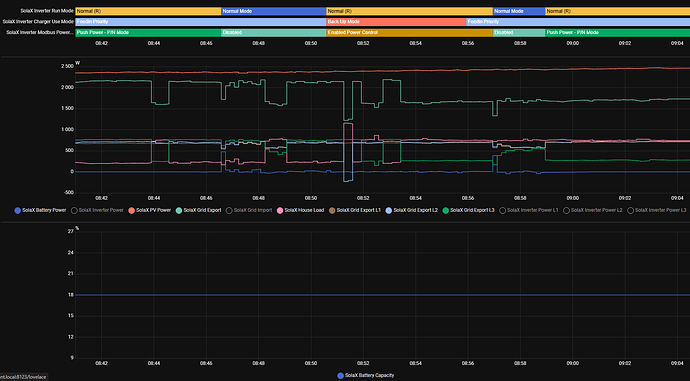Click the SolaX Inverter Modbus Power row label
Screen dimensions: 690x381
tap(40, 33)
